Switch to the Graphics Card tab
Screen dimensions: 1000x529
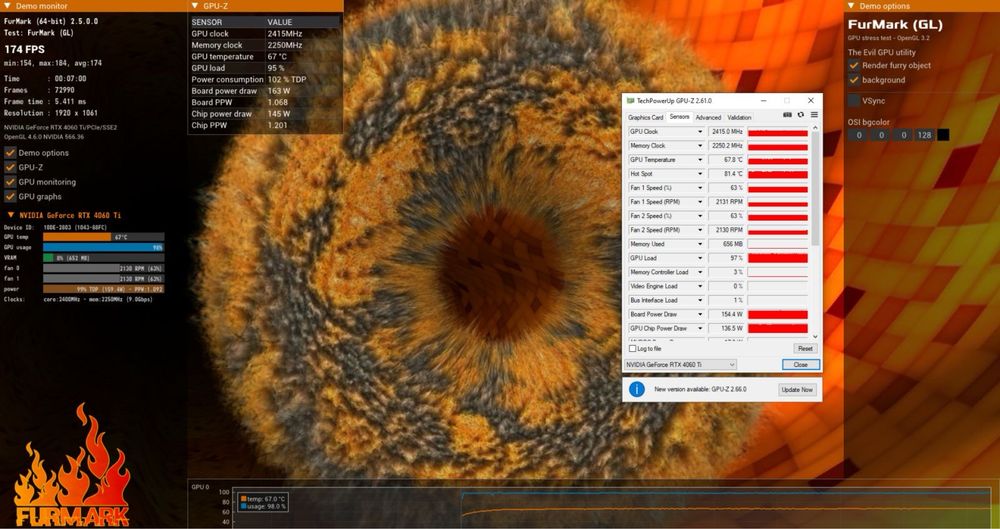point(645,117)
